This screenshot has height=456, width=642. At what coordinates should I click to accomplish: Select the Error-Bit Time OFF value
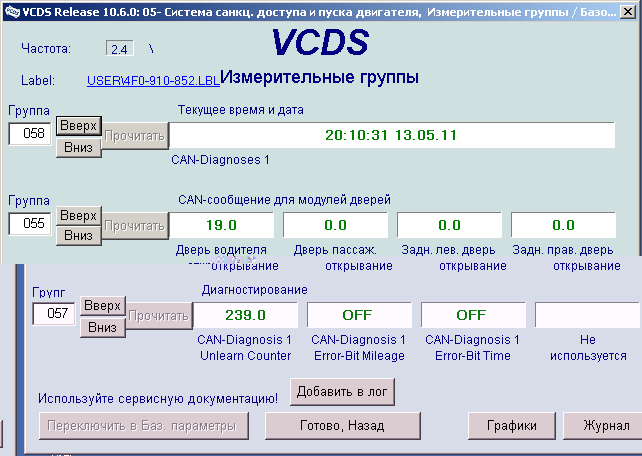click(473, 315)
